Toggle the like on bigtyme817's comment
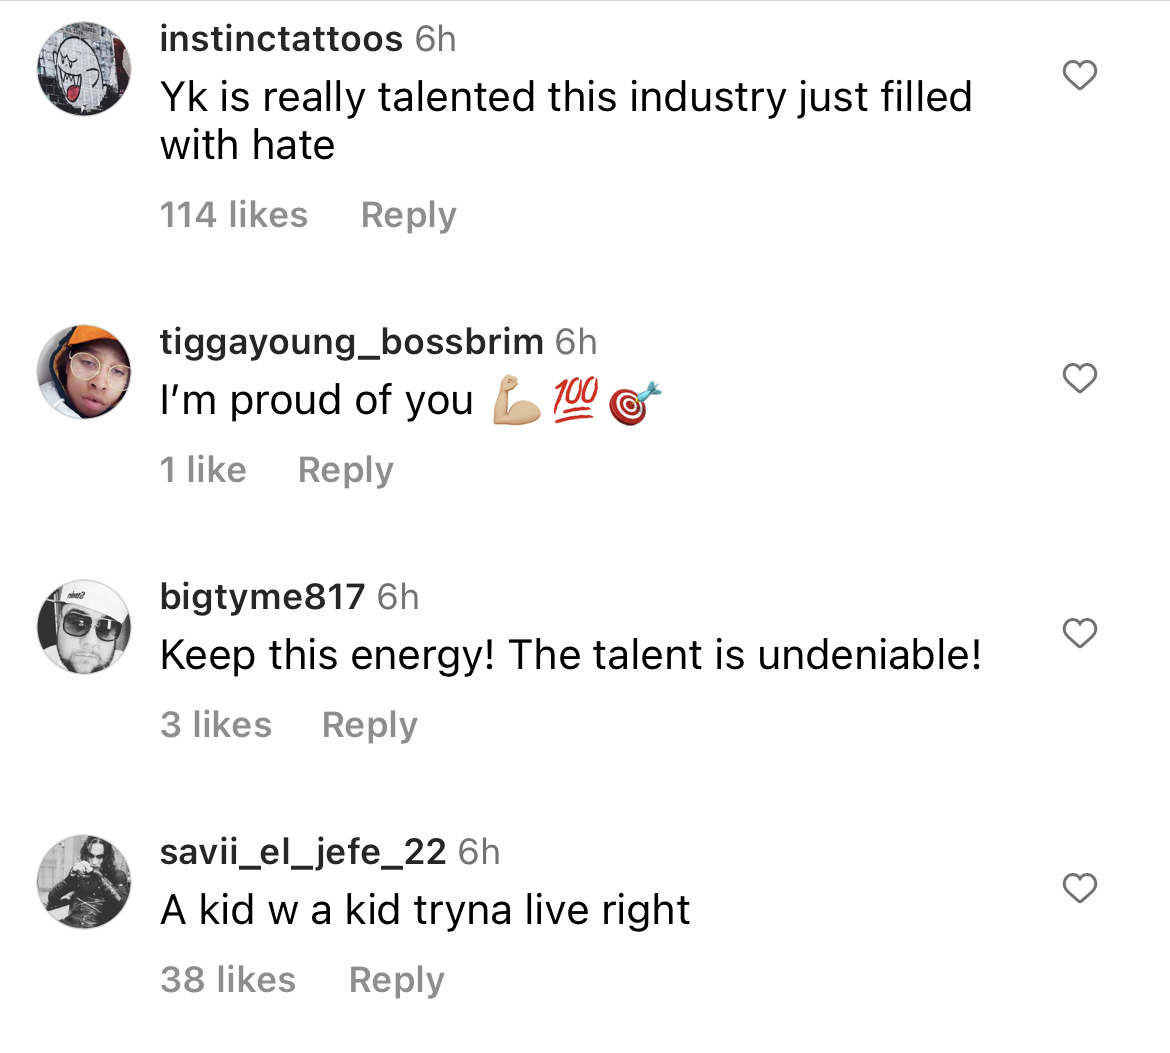The width and height of the screenshot is (1170, 1053). point(1079,633)
